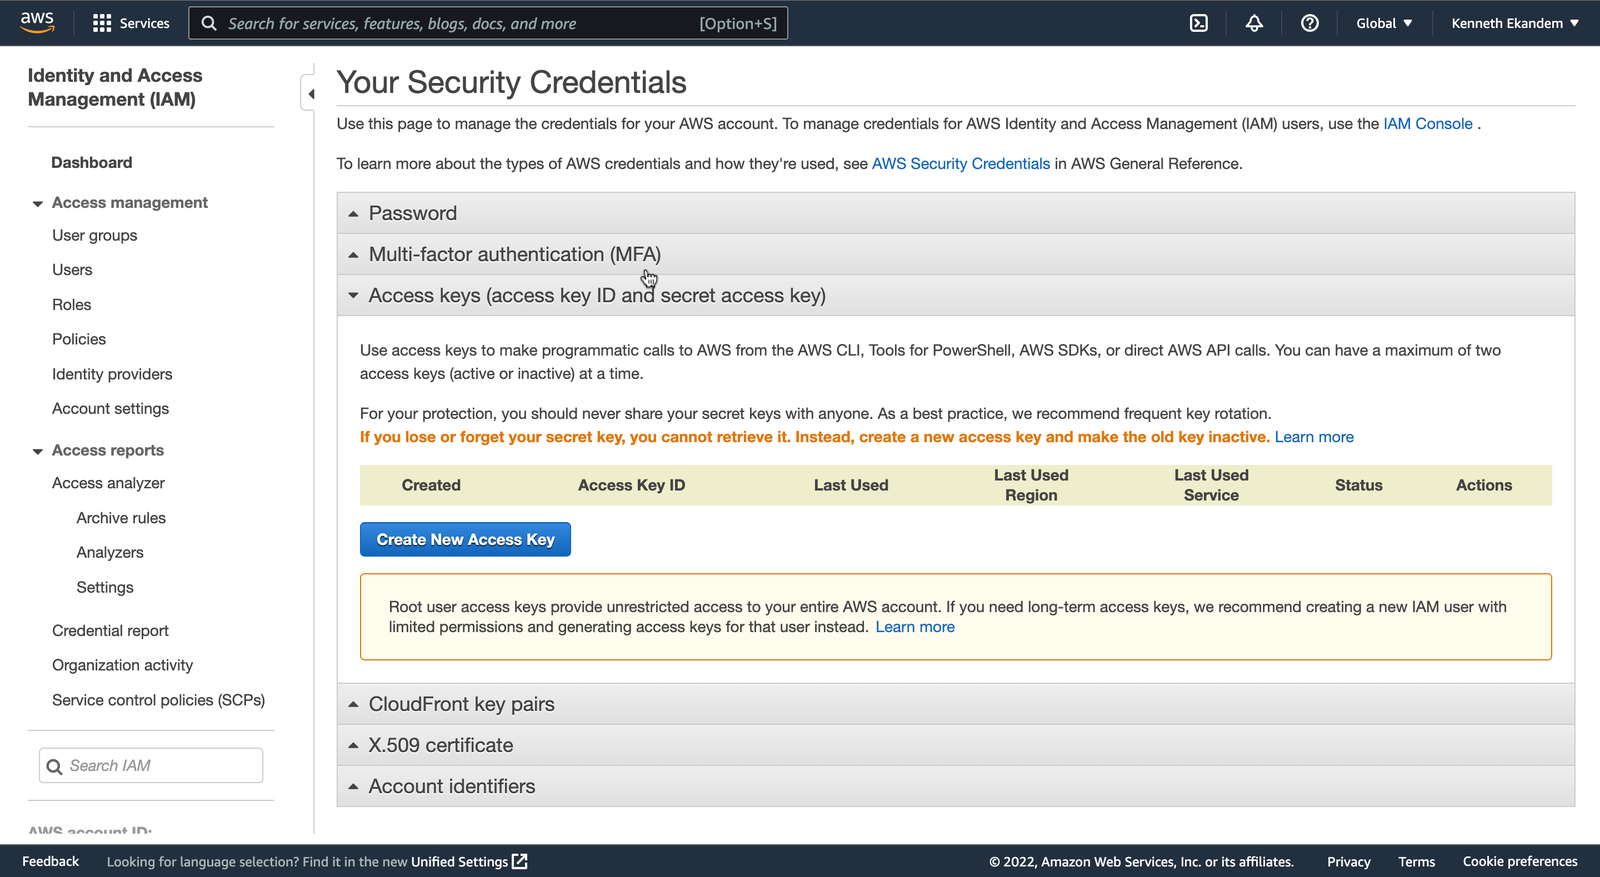Click the Last Used Region column header
The image size is (1600, 877).
pyautogui.click(x=1031, y=485)
